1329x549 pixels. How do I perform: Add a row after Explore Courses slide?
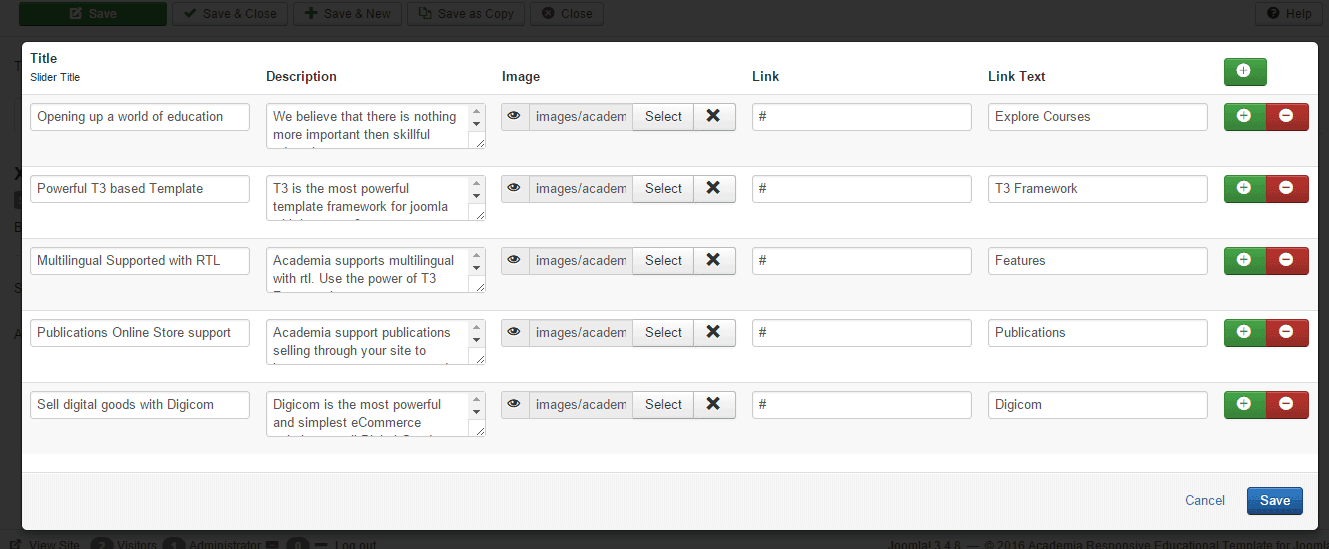[x=1244, y=116]
